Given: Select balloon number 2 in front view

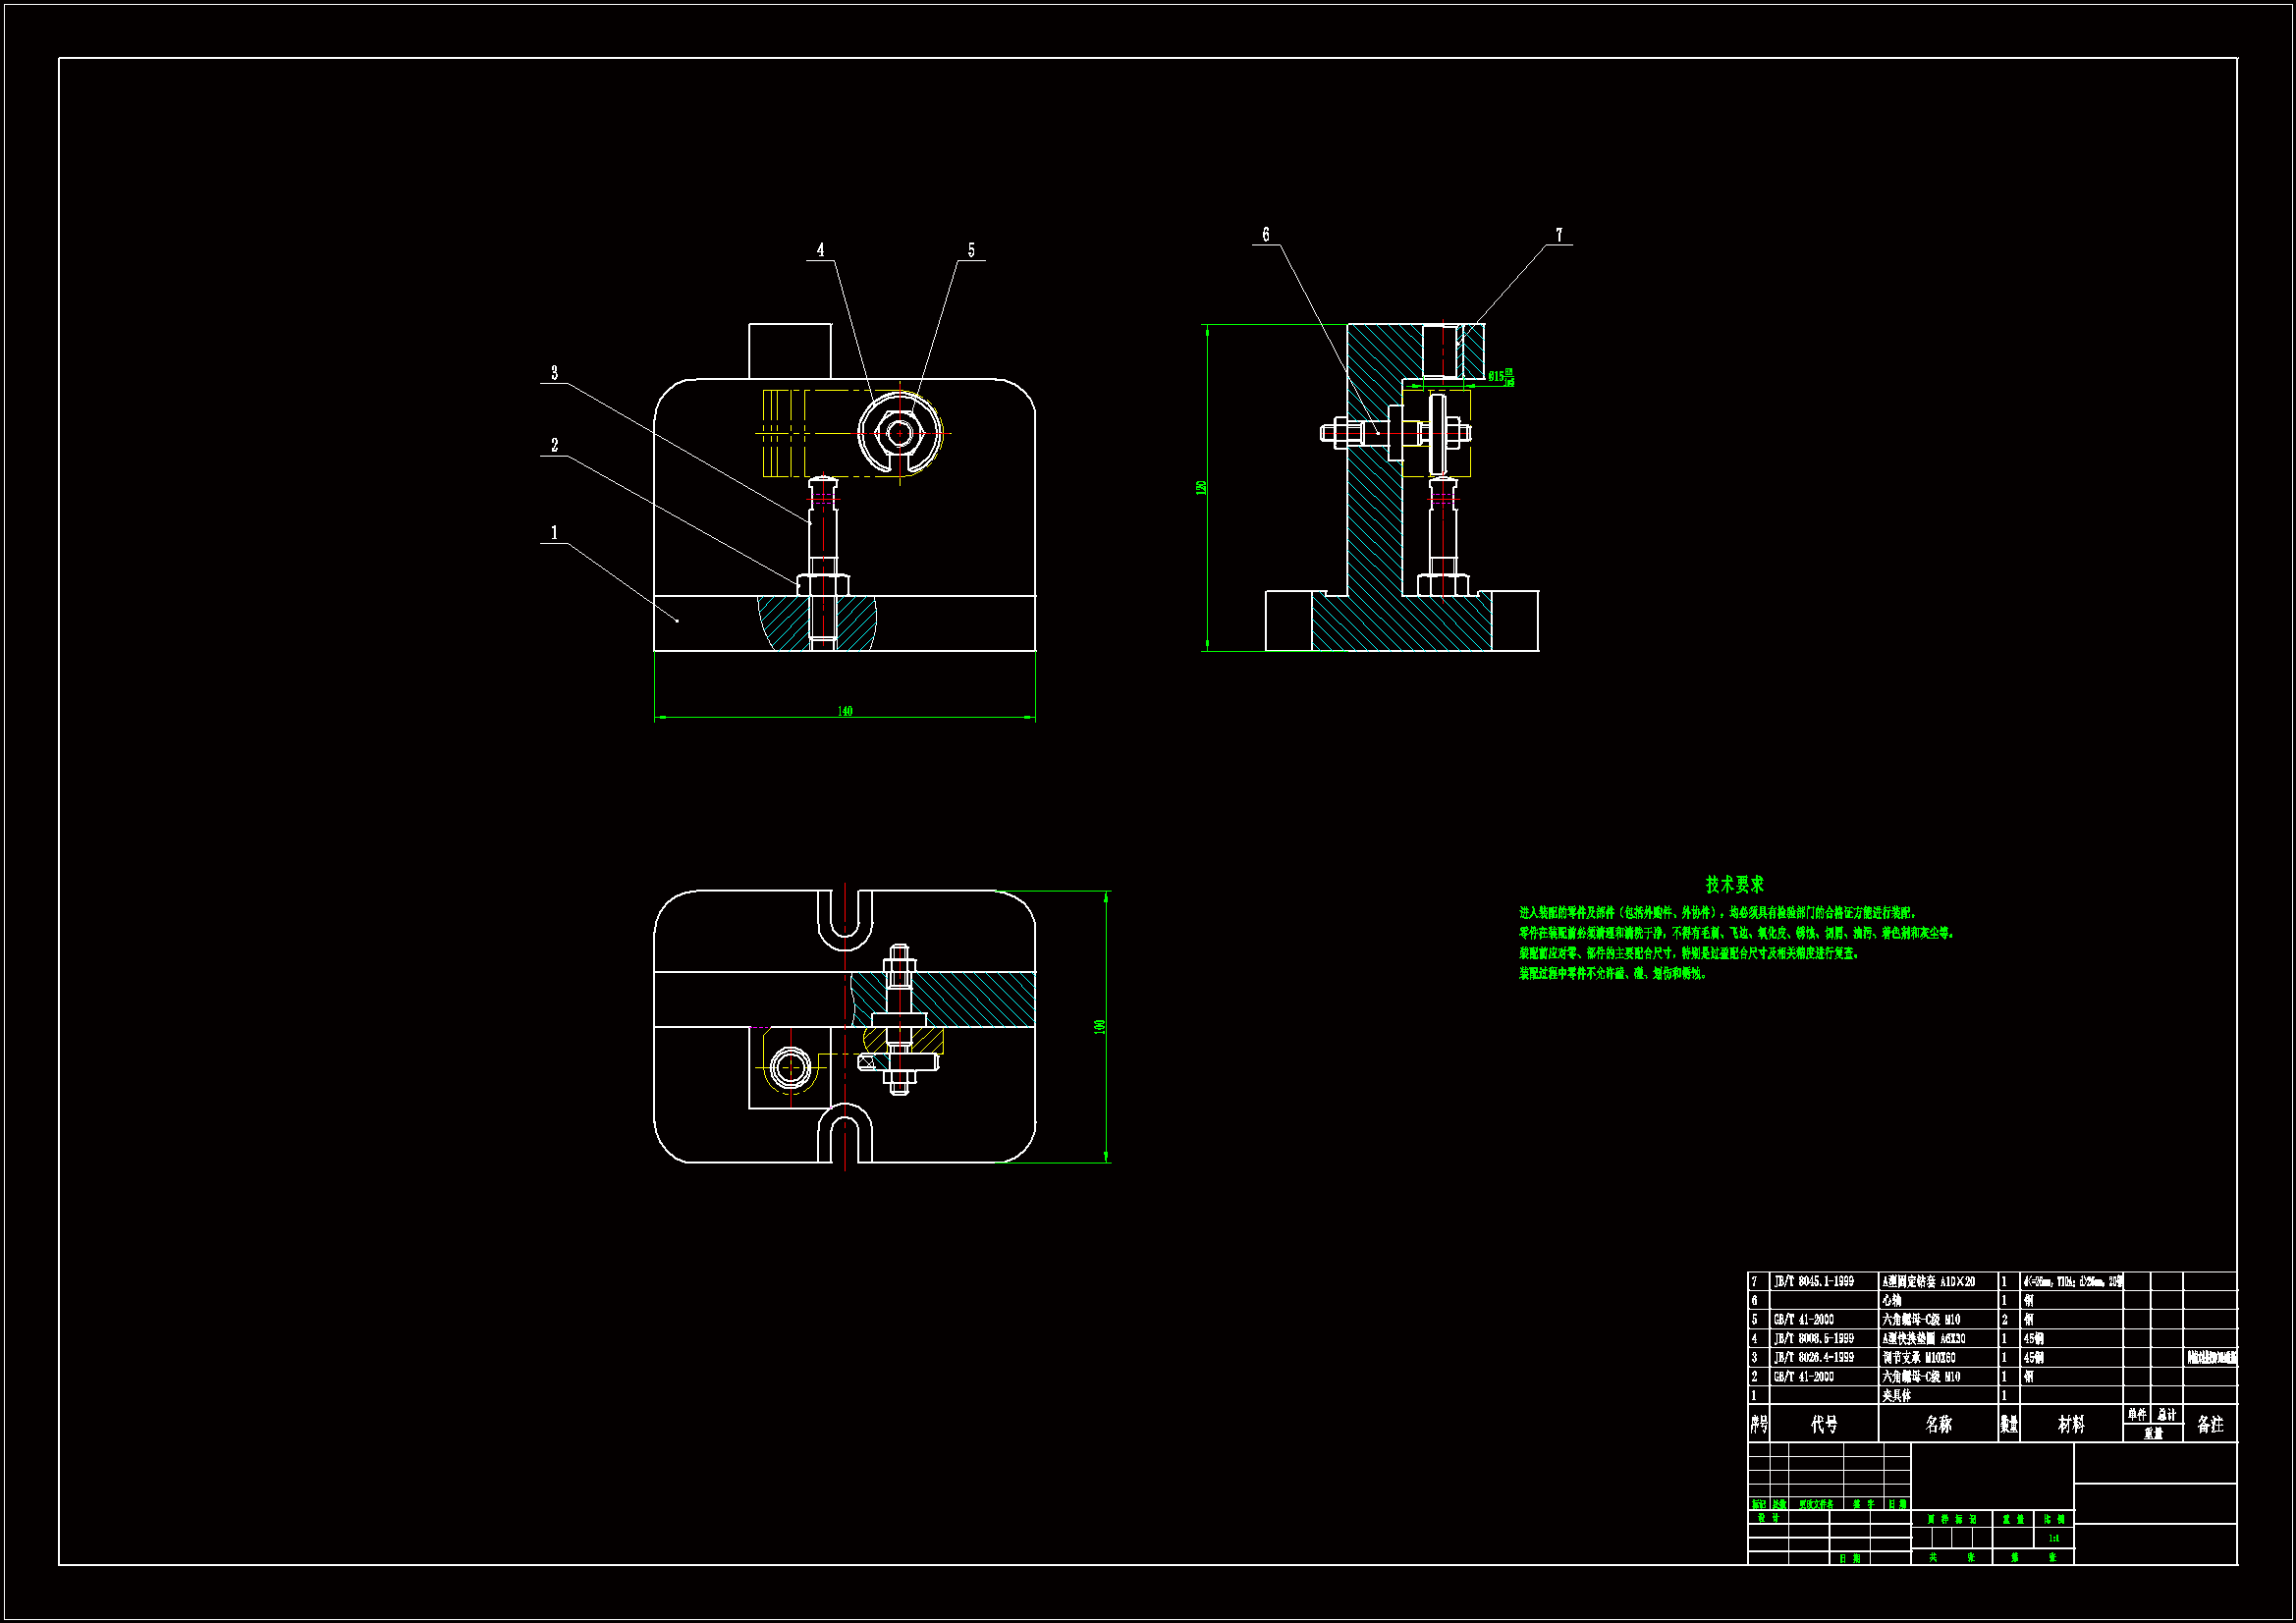Looking at the screenshot, I should (x=555, y=445).
